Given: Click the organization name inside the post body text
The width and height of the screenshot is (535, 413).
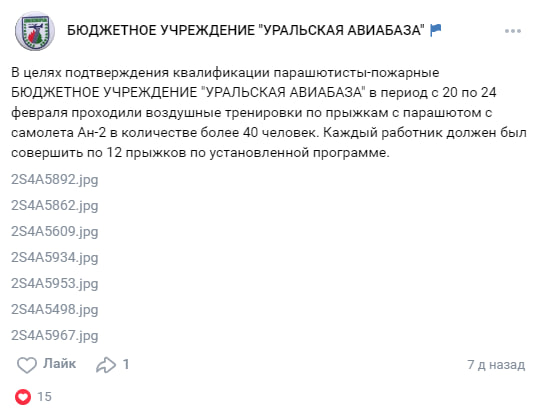Looking at the screenshot, I should pyautogui.click(x=188, y=92).
